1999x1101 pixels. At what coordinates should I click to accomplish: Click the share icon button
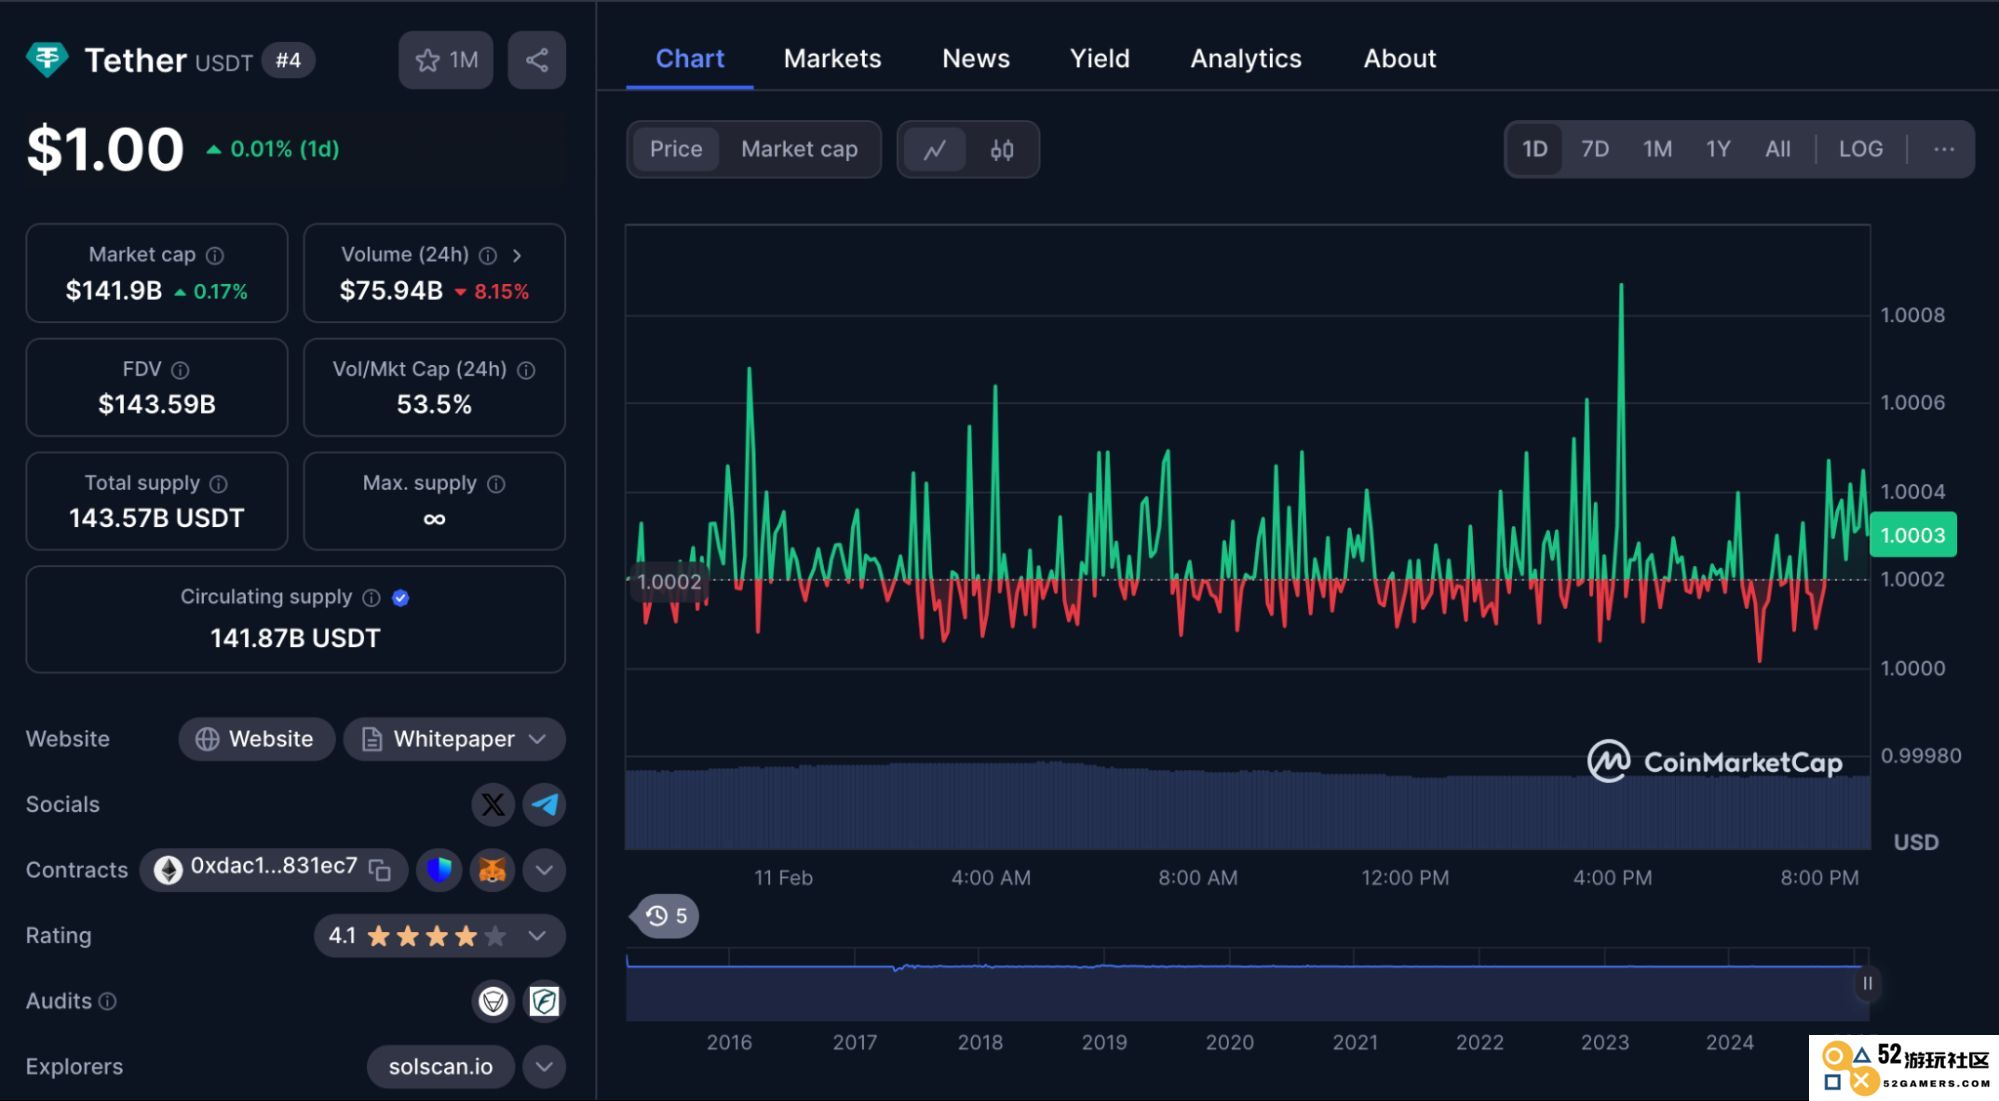[x=537, y=60]
